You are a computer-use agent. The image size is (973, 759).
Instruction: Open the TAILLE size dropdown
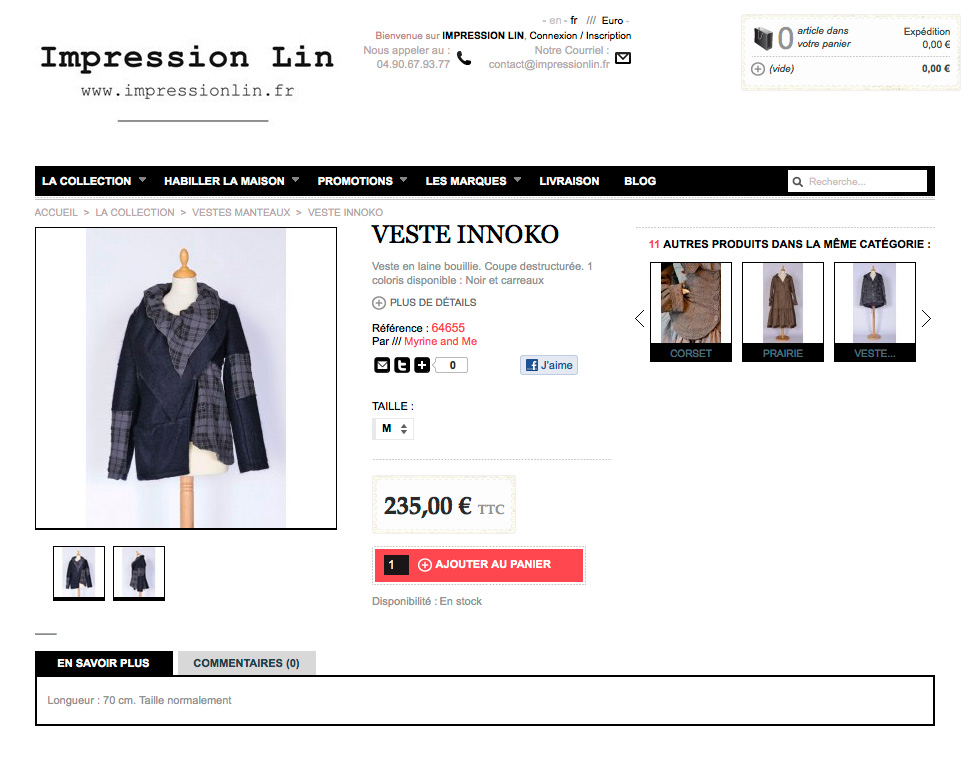[393, 429]
